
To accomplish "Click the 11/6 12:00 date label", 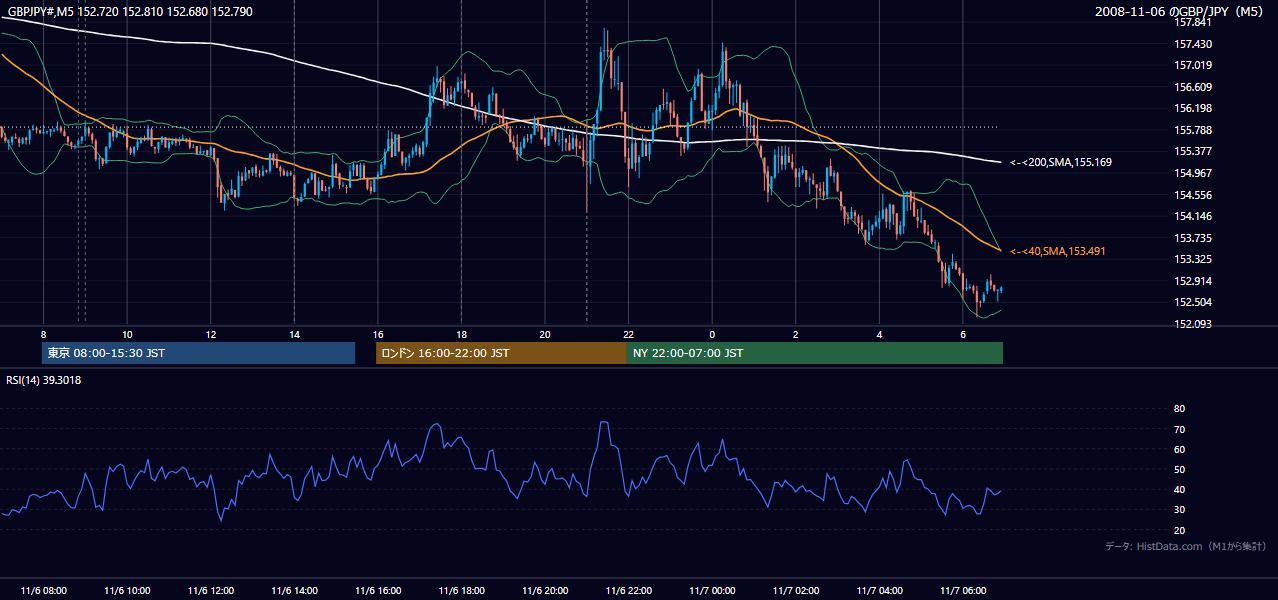I will point(210,590).
